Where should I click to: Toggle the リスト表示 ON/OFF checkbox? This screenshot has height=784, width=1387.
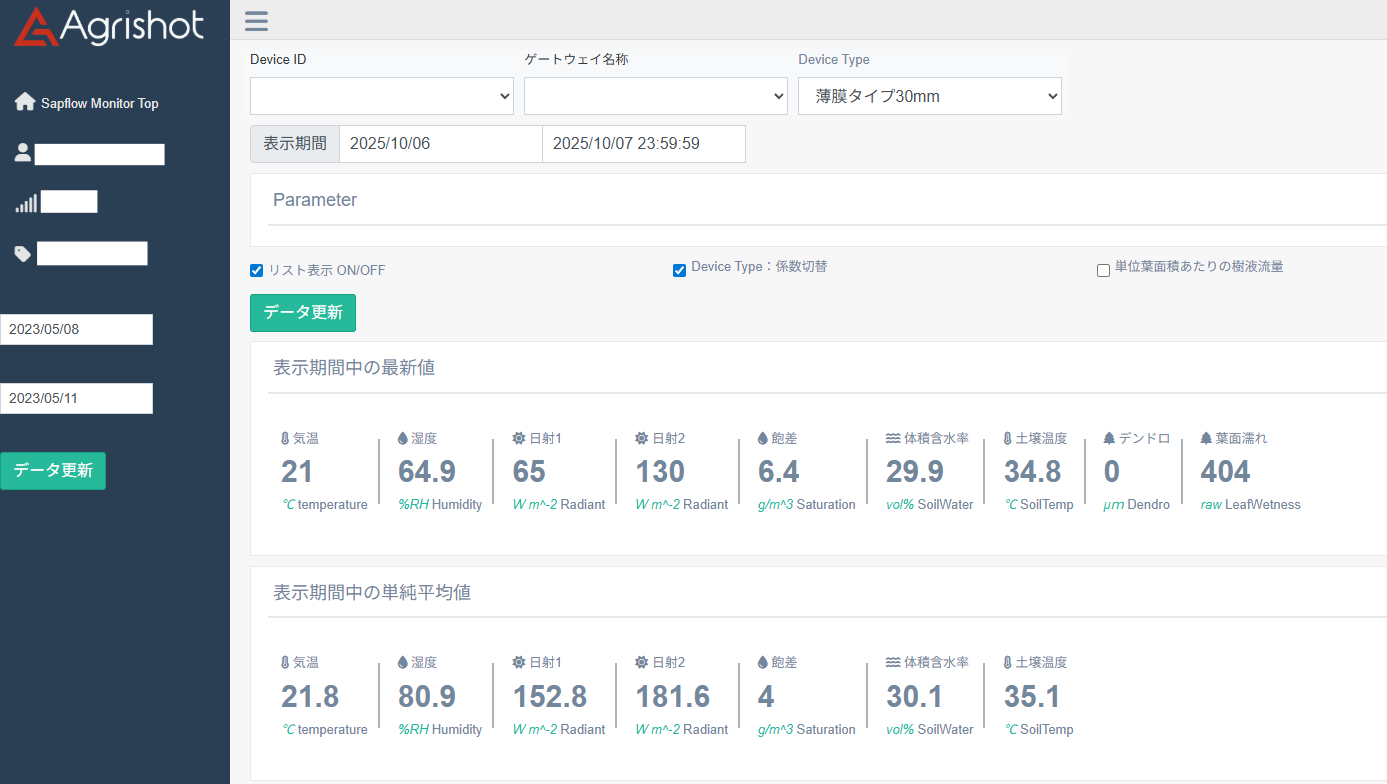point(257,270)
